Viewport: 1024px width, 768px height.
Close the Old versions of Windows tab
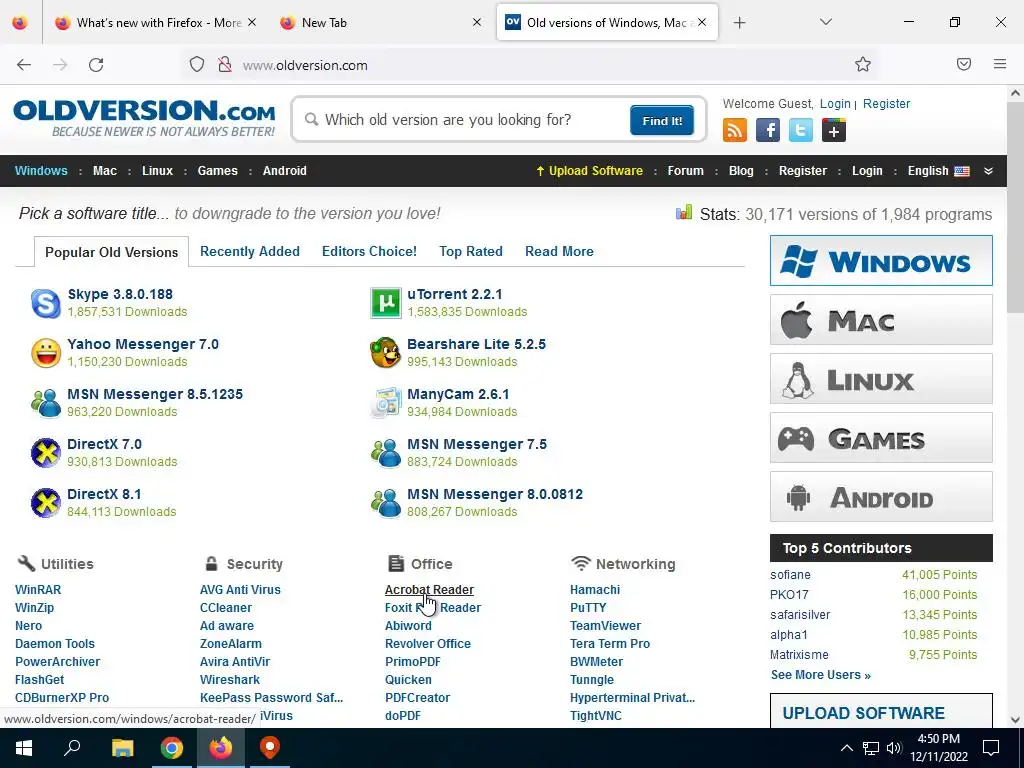click(x=702, y=22)
